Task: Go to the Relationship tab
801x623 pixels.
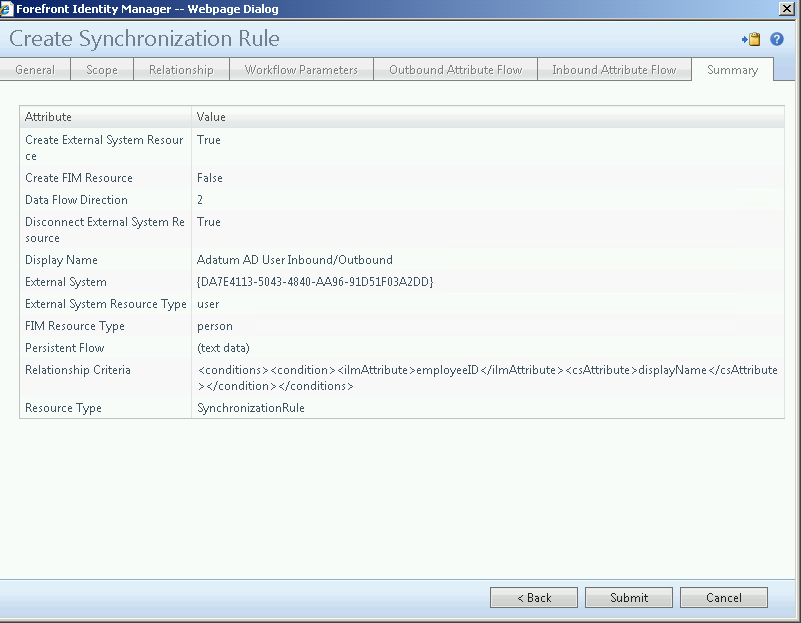Action: pyautogui.click(x=181, y=70)
